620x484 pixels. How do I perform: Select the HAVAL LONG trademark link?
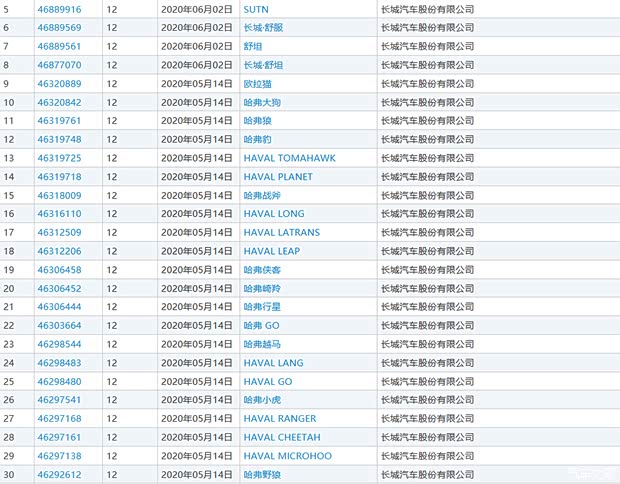click(274, 214)
